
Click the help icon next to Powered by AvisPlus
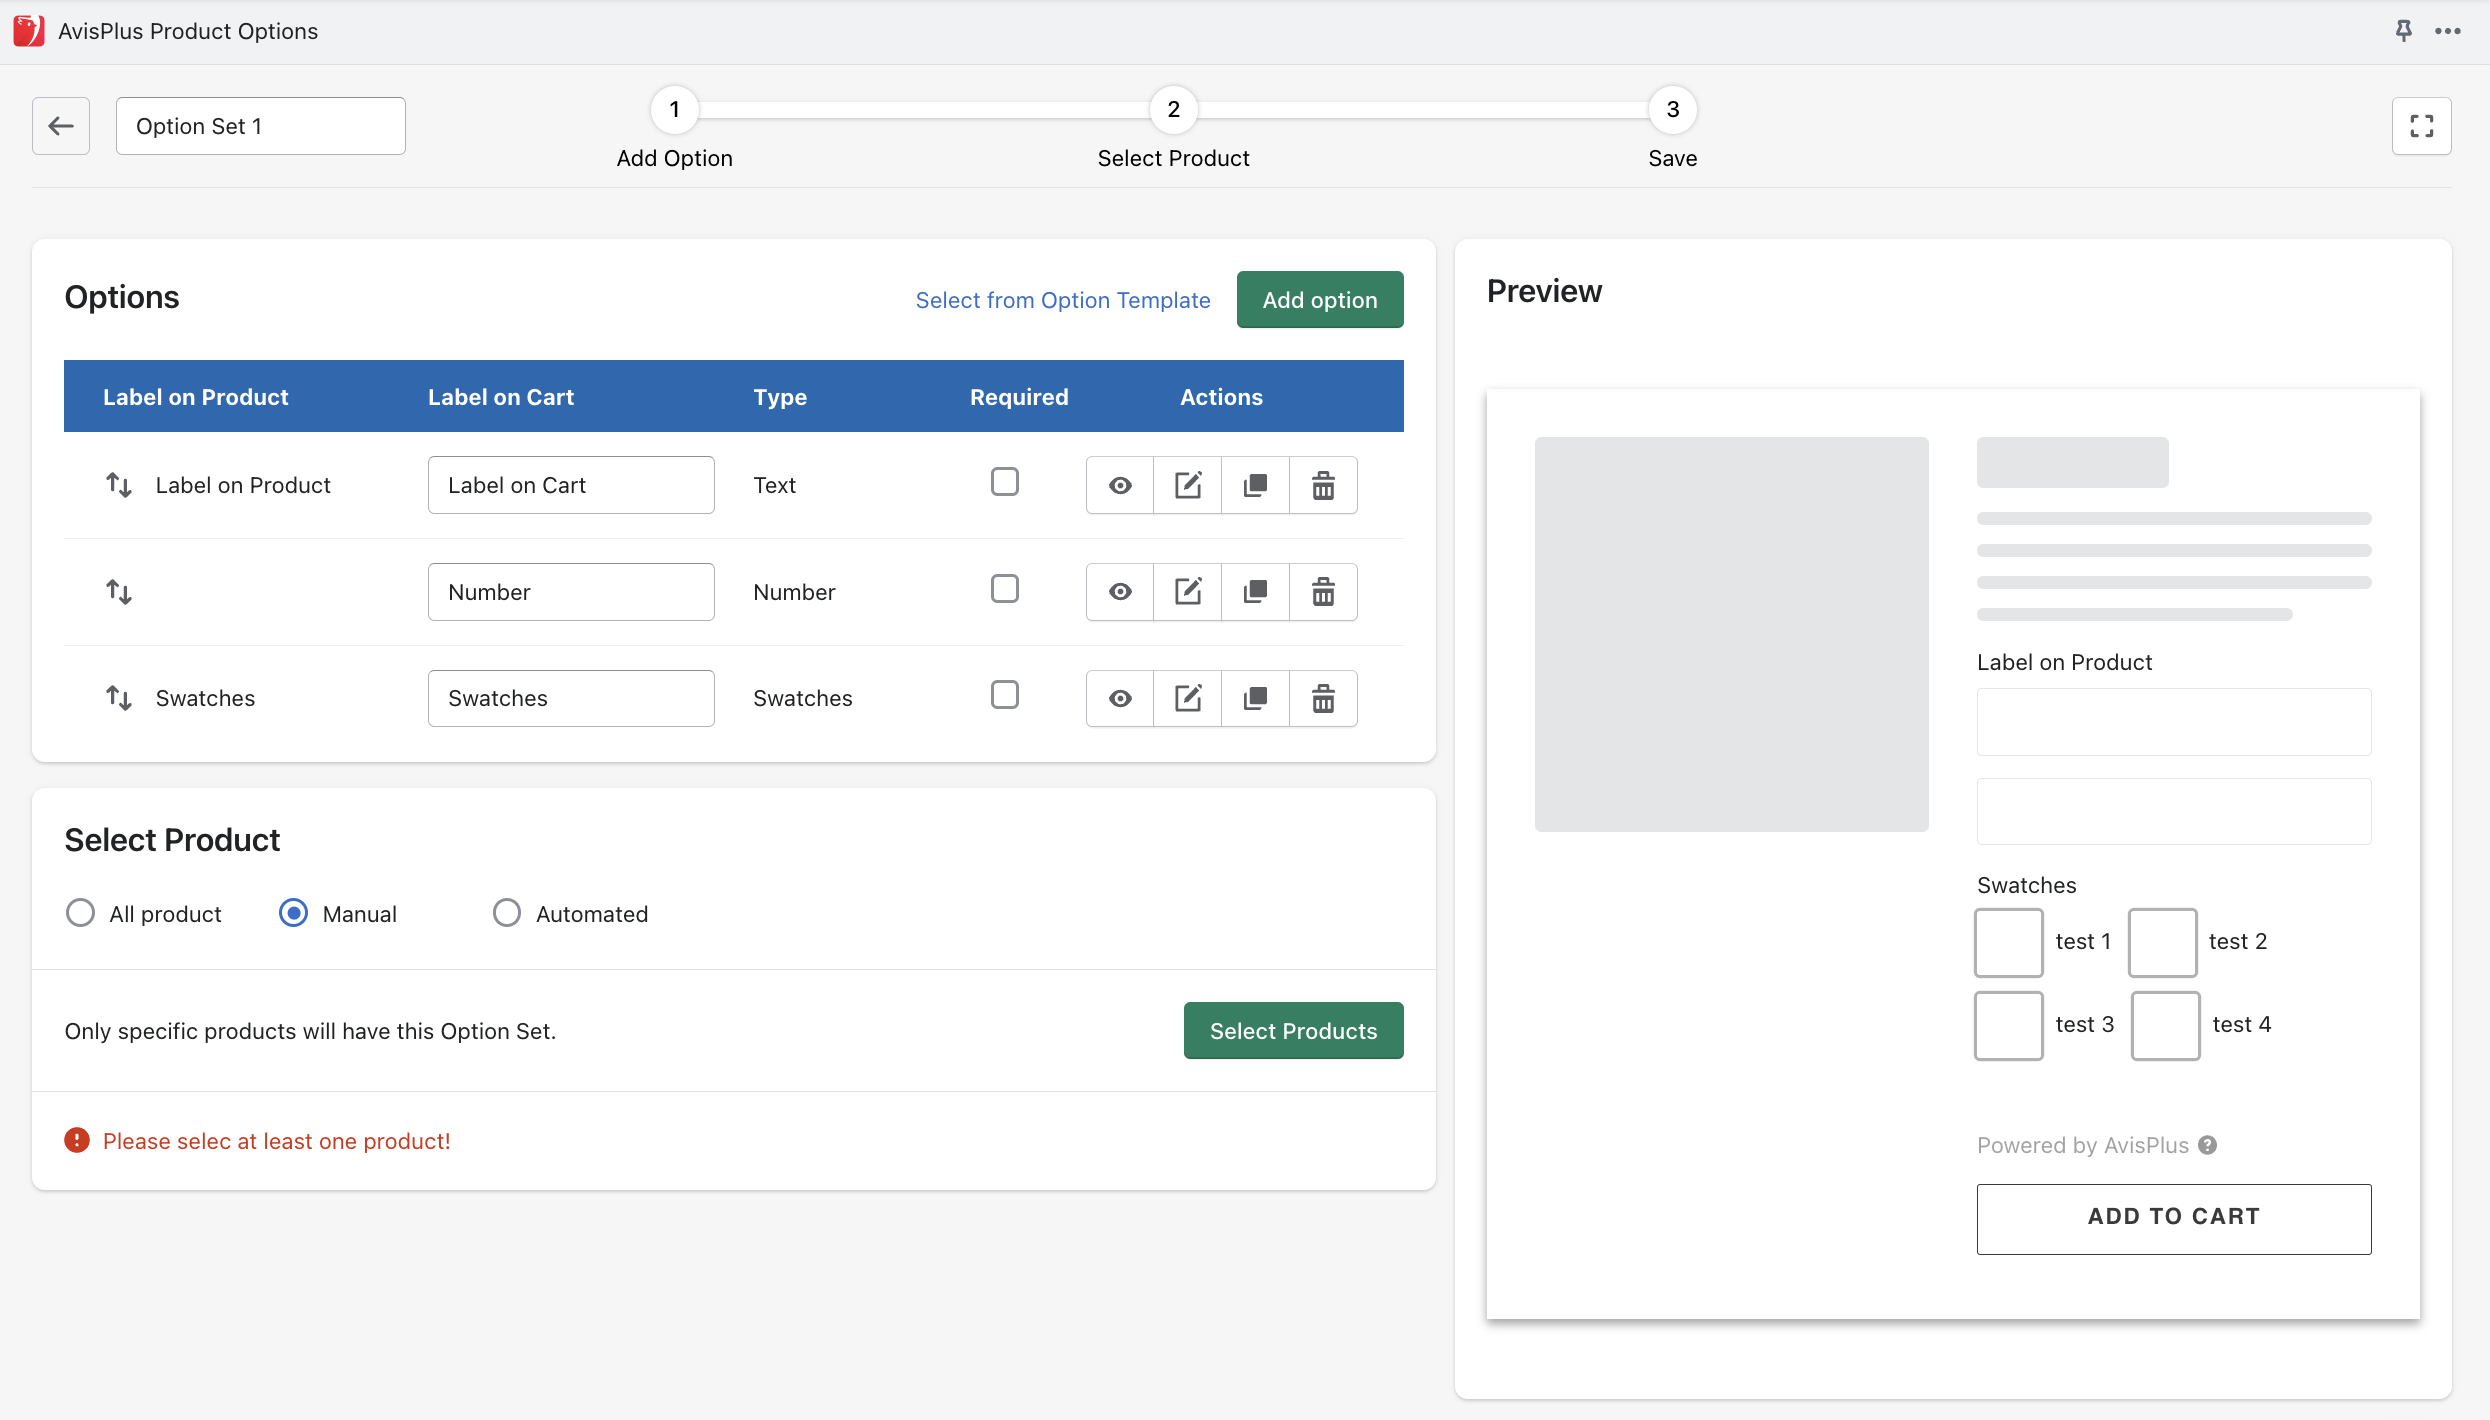2207,1145
